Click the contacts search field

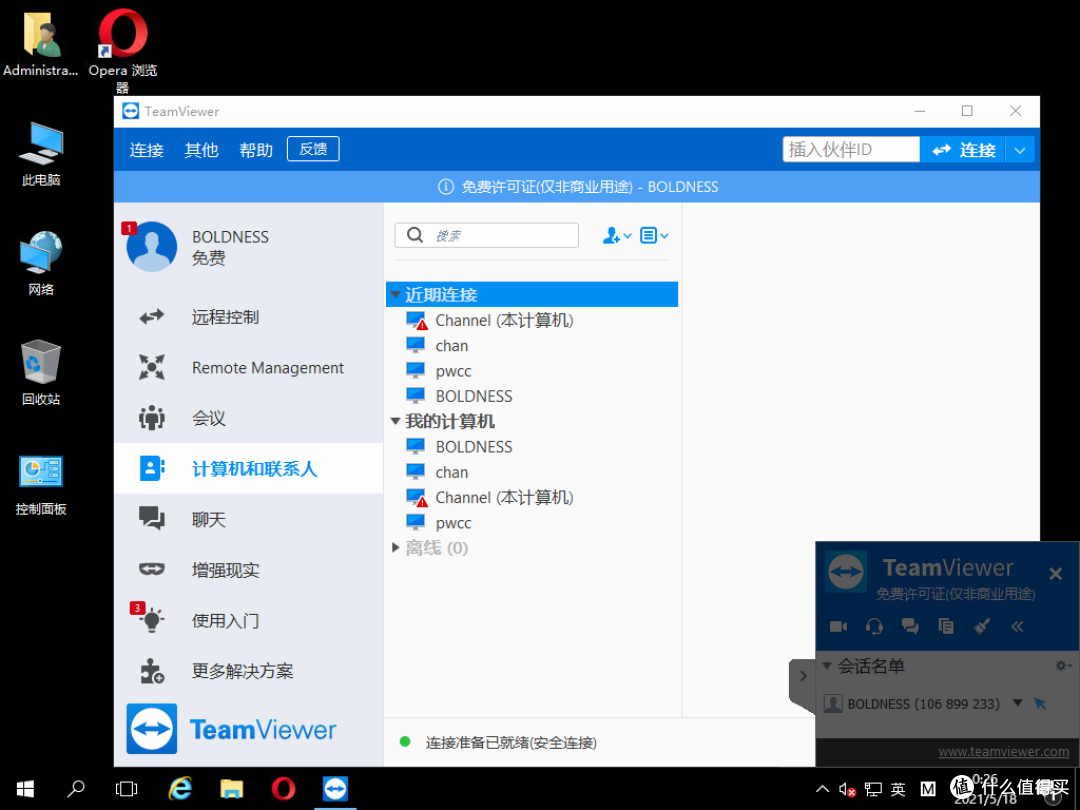[487, 236]
